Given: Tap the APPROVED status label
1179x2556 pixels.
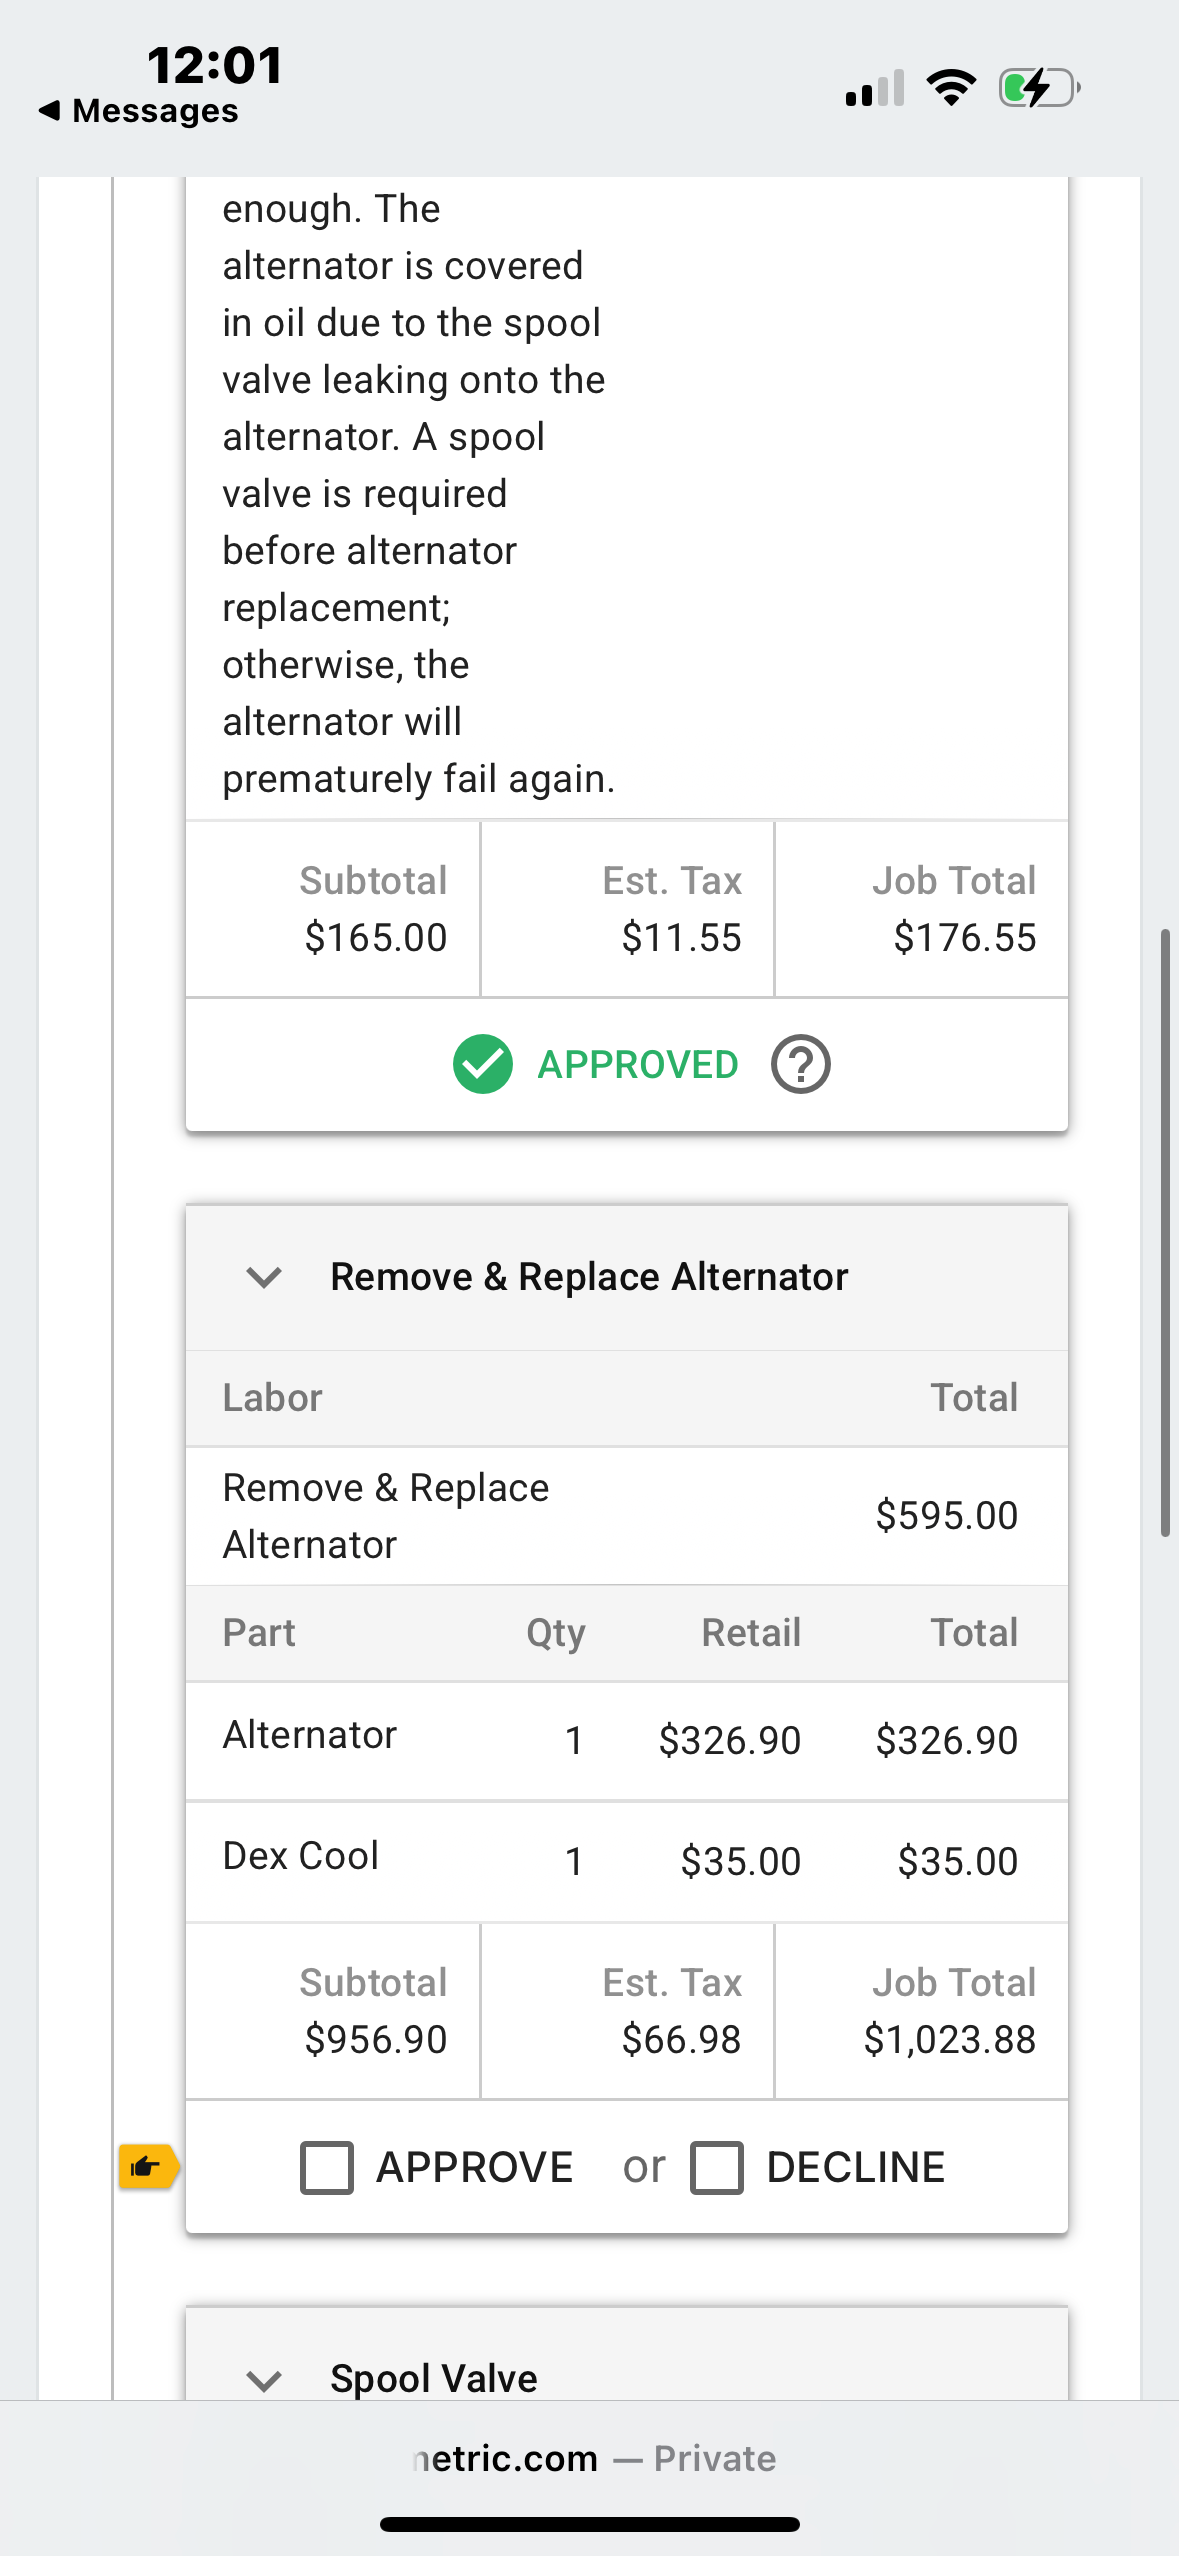Looking at the screenshot, I should click(x=638, y=1065).
